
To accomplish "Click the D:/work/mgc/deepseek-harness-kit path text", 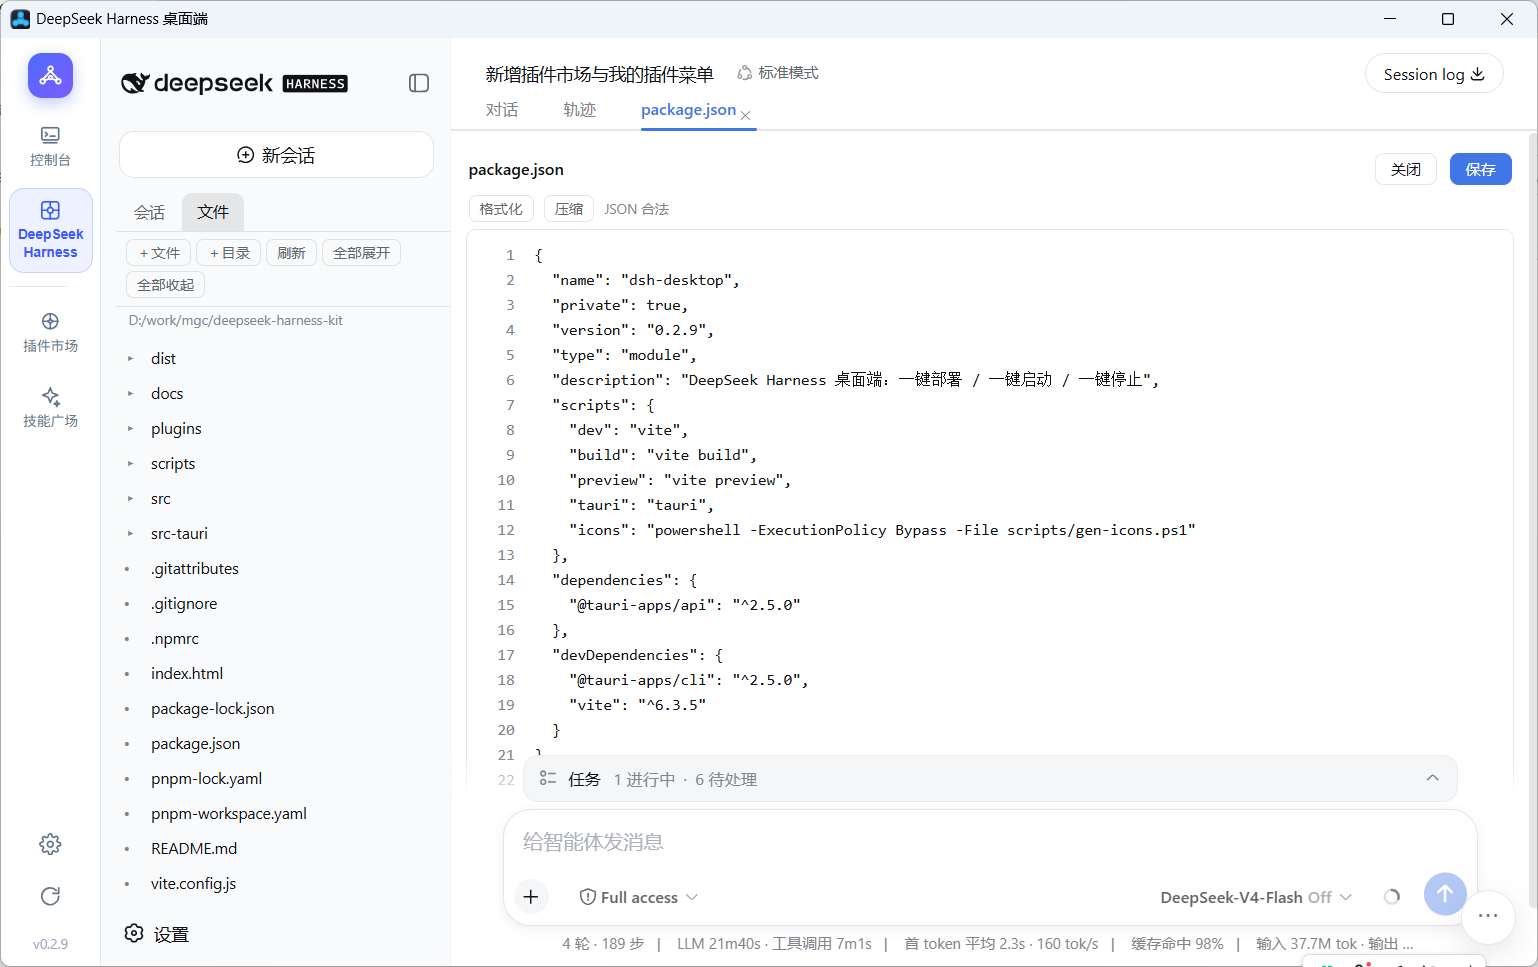I will click(236, 320).
